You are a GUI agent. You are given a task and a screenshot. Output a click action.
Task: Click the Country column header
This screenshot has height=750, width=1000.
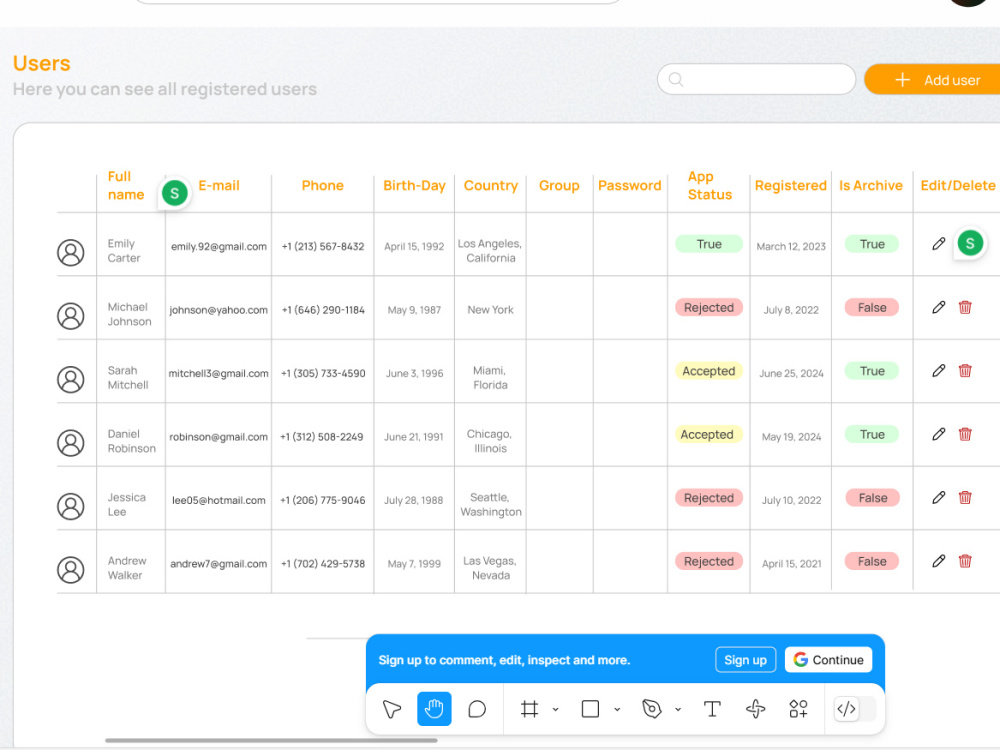coord(490,186)
